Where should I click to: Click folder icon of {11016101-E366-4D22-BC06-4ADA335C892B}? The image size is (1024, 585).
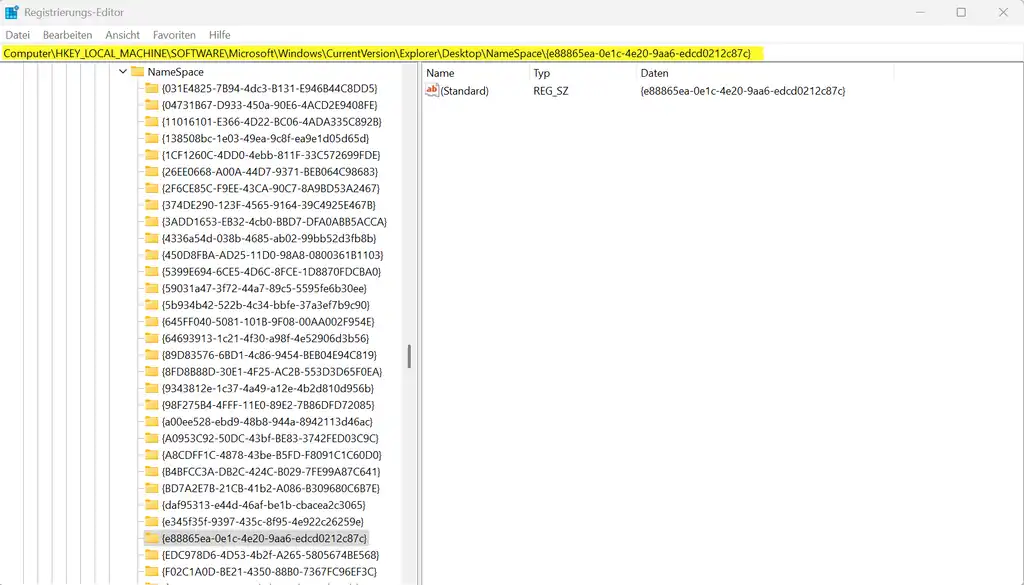(152, 121)
